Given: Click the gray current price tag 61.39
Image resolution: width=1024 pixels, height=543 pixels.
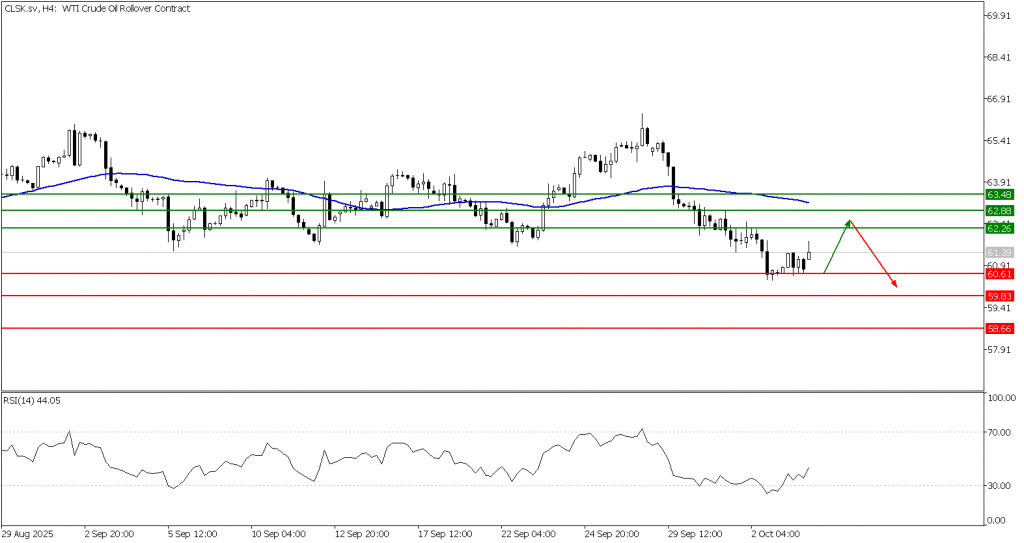Looking at the screenshot, I should tap(999, 252).
